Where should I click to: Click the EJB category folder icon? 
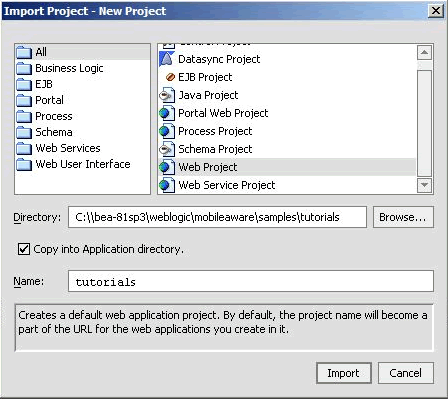24,84
